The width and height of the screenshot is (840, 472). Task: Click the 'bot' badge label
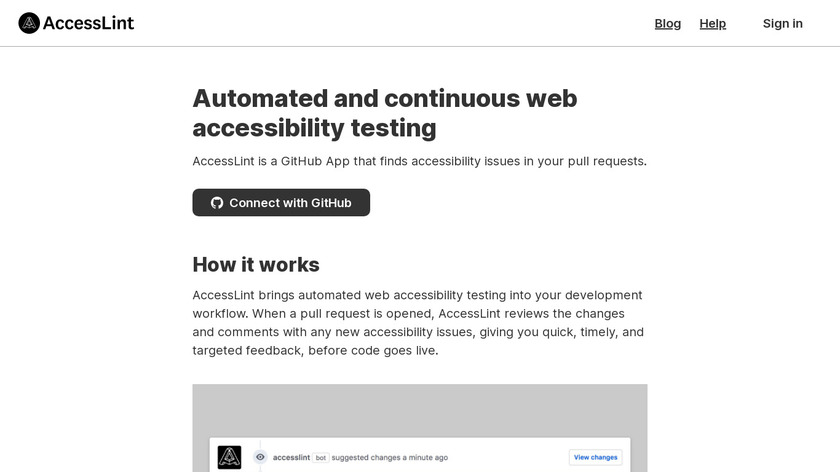coord(321,457)
